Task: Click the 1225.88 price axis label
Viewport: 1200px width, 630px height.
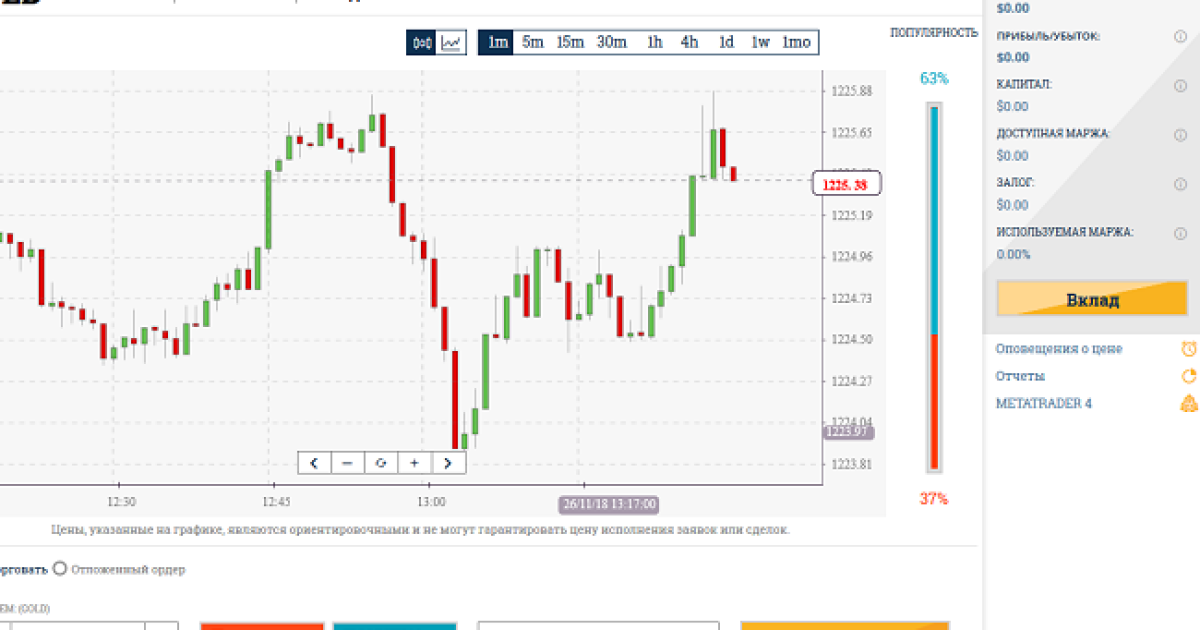Action: 851,91
